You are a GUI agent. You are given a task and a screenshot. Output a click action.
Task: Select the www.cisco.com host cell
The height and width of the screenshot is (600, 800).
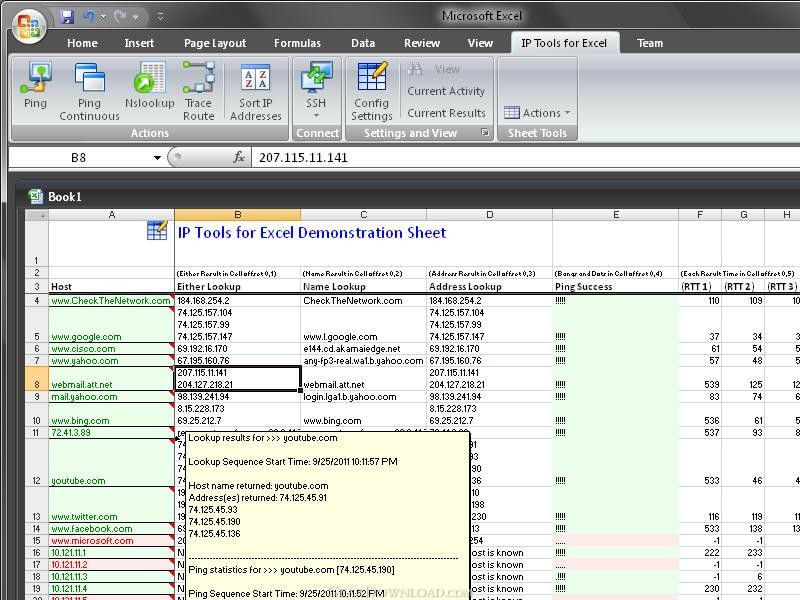(111, 348)
